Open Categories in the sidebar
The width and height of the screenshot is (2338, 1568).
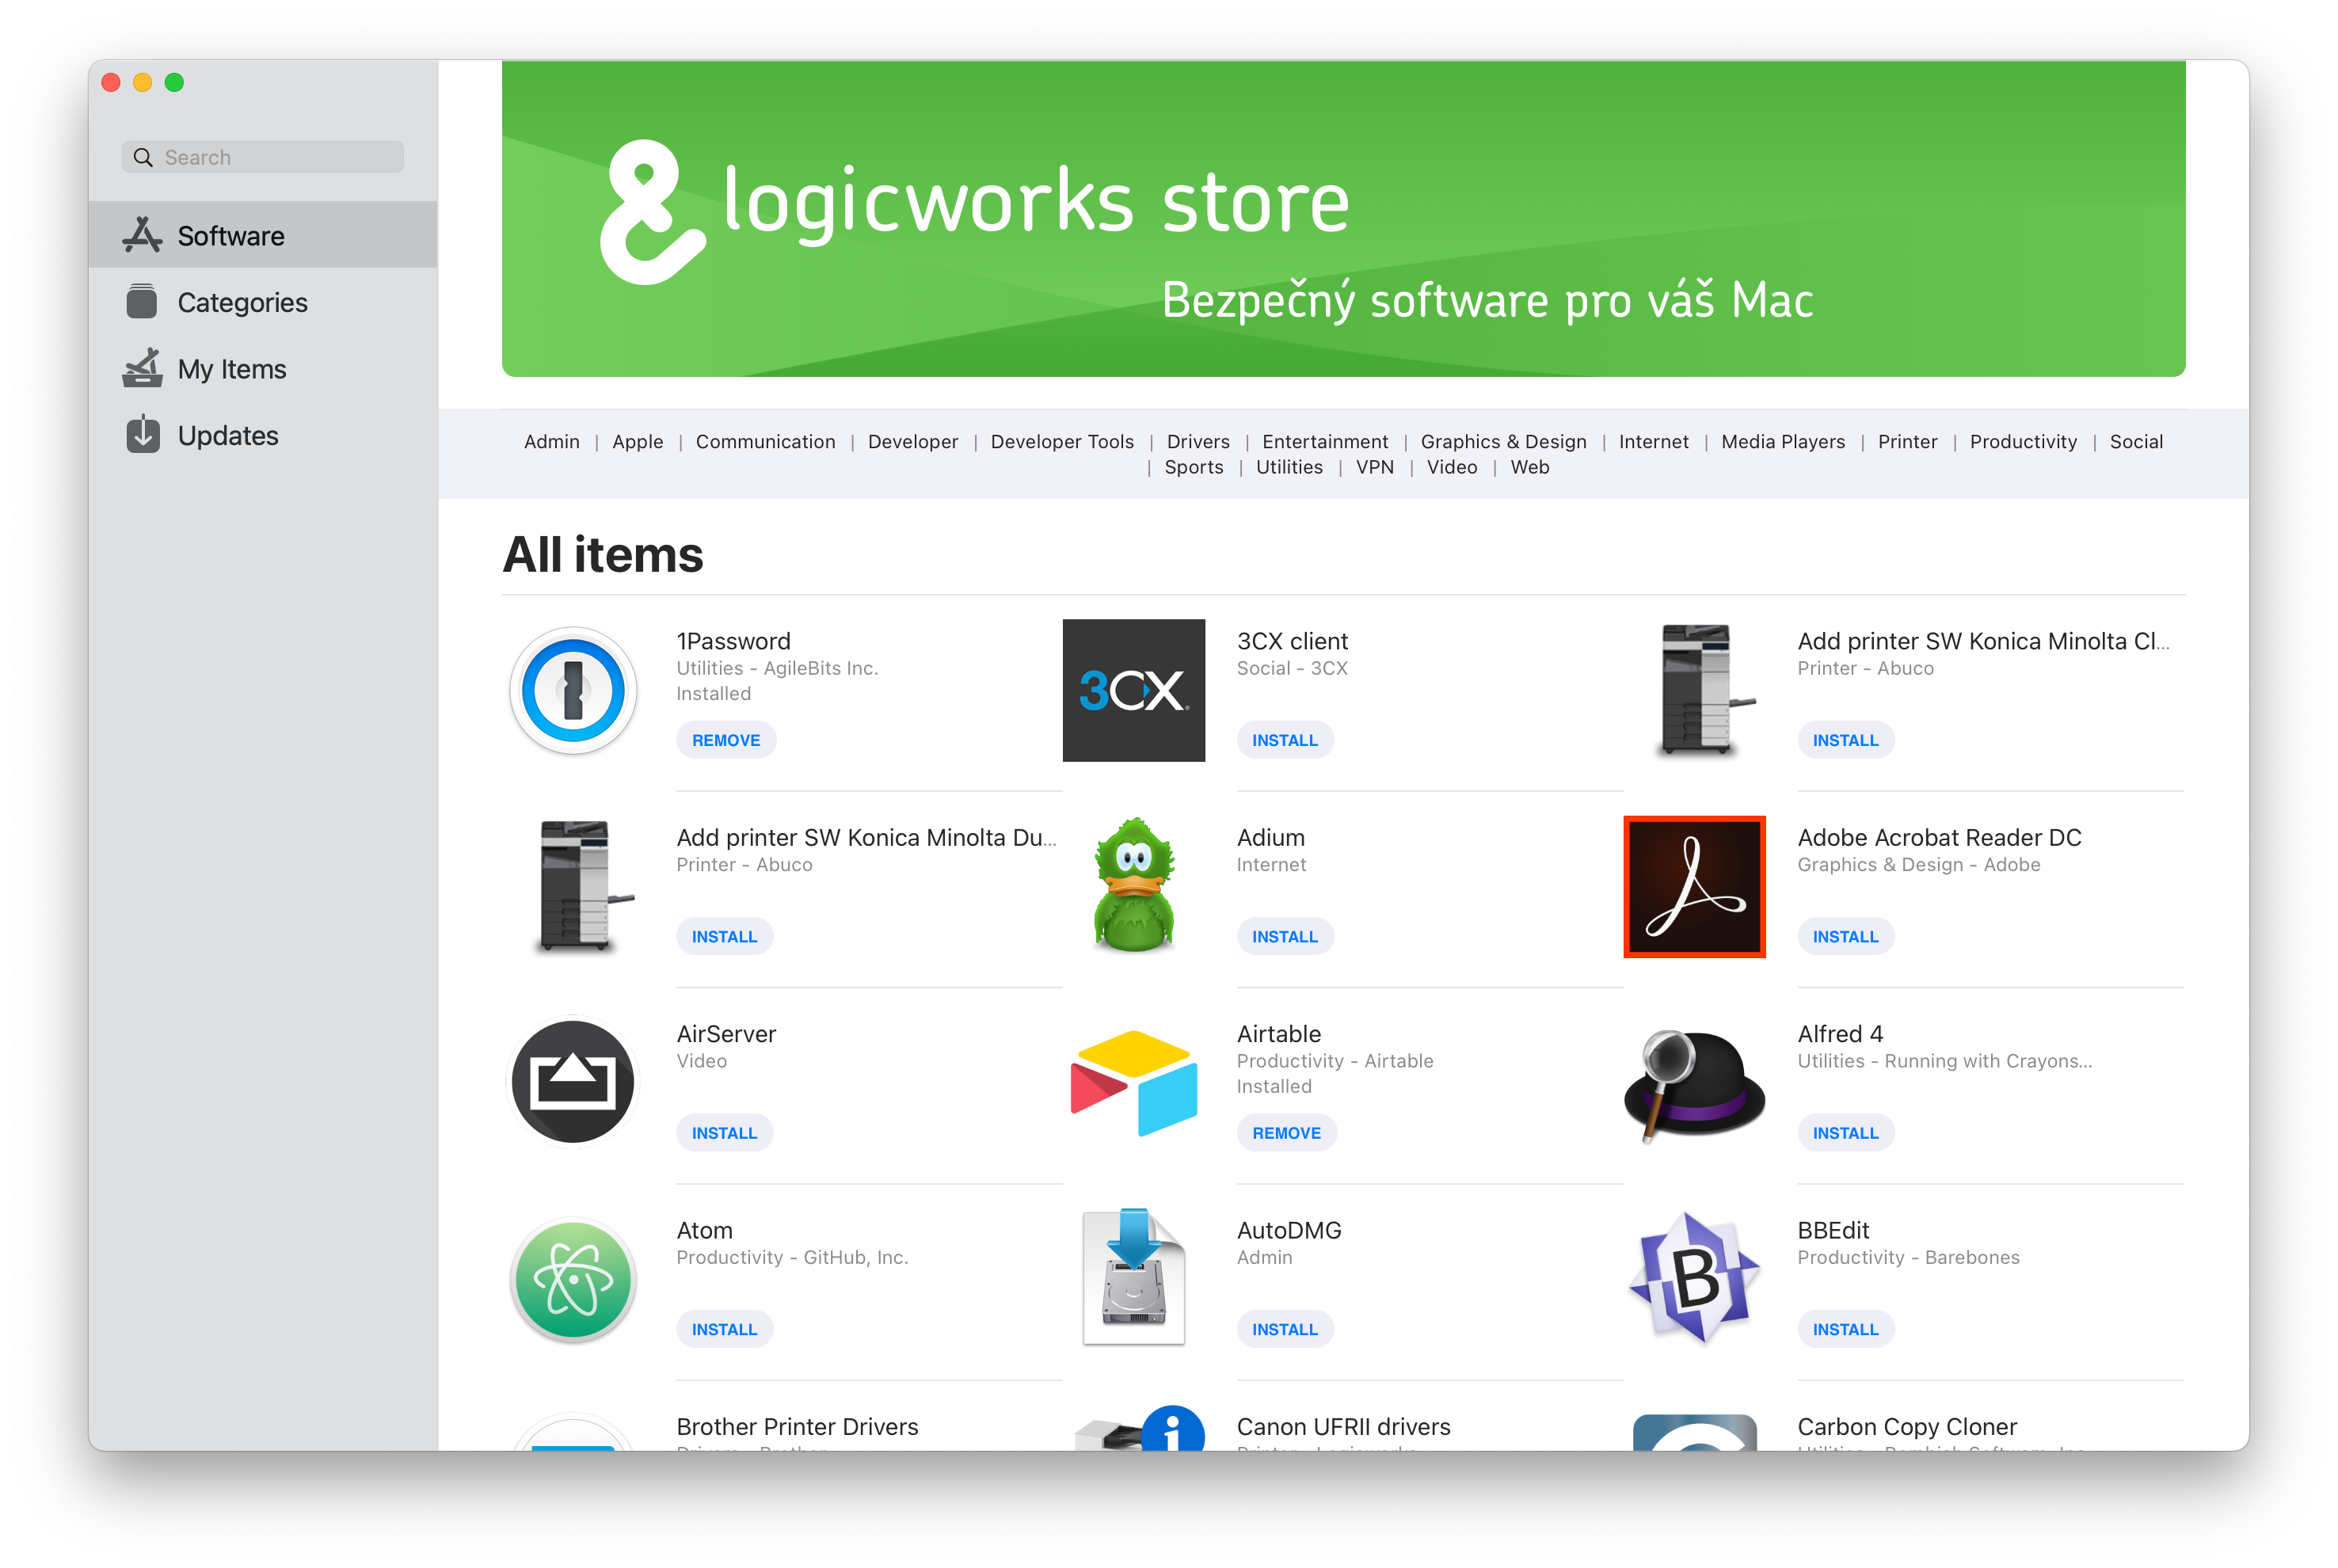coord(242,302)
